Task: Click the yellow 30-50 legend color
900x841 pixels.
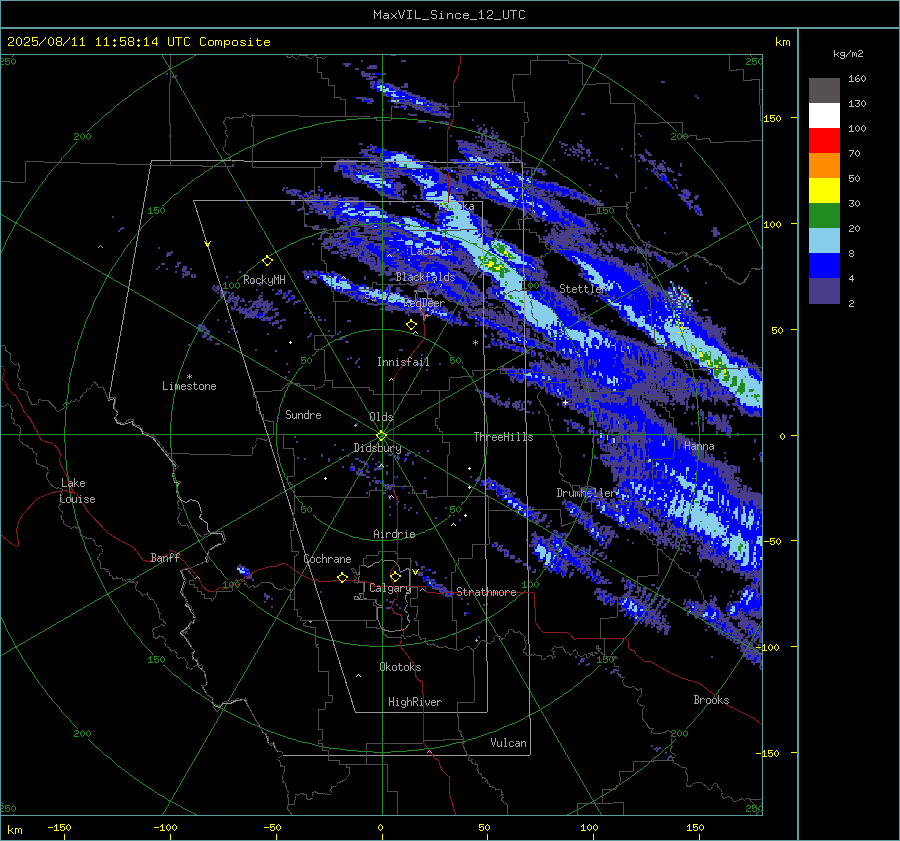Action: pos(824,191)
